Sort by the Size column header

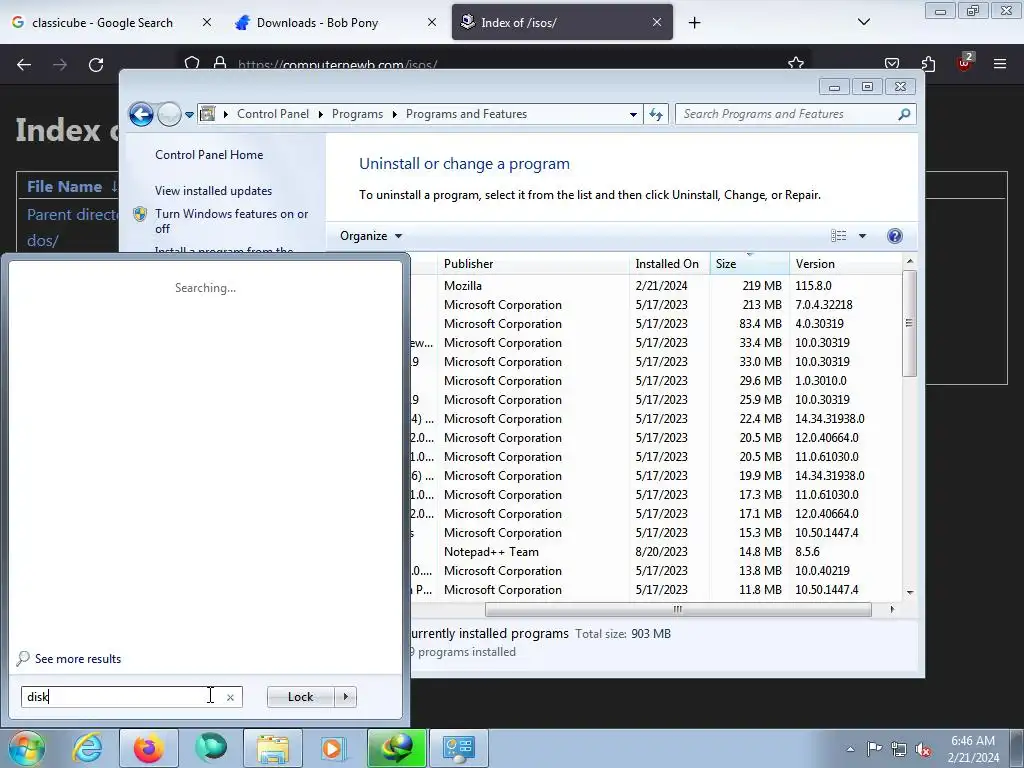750,264
